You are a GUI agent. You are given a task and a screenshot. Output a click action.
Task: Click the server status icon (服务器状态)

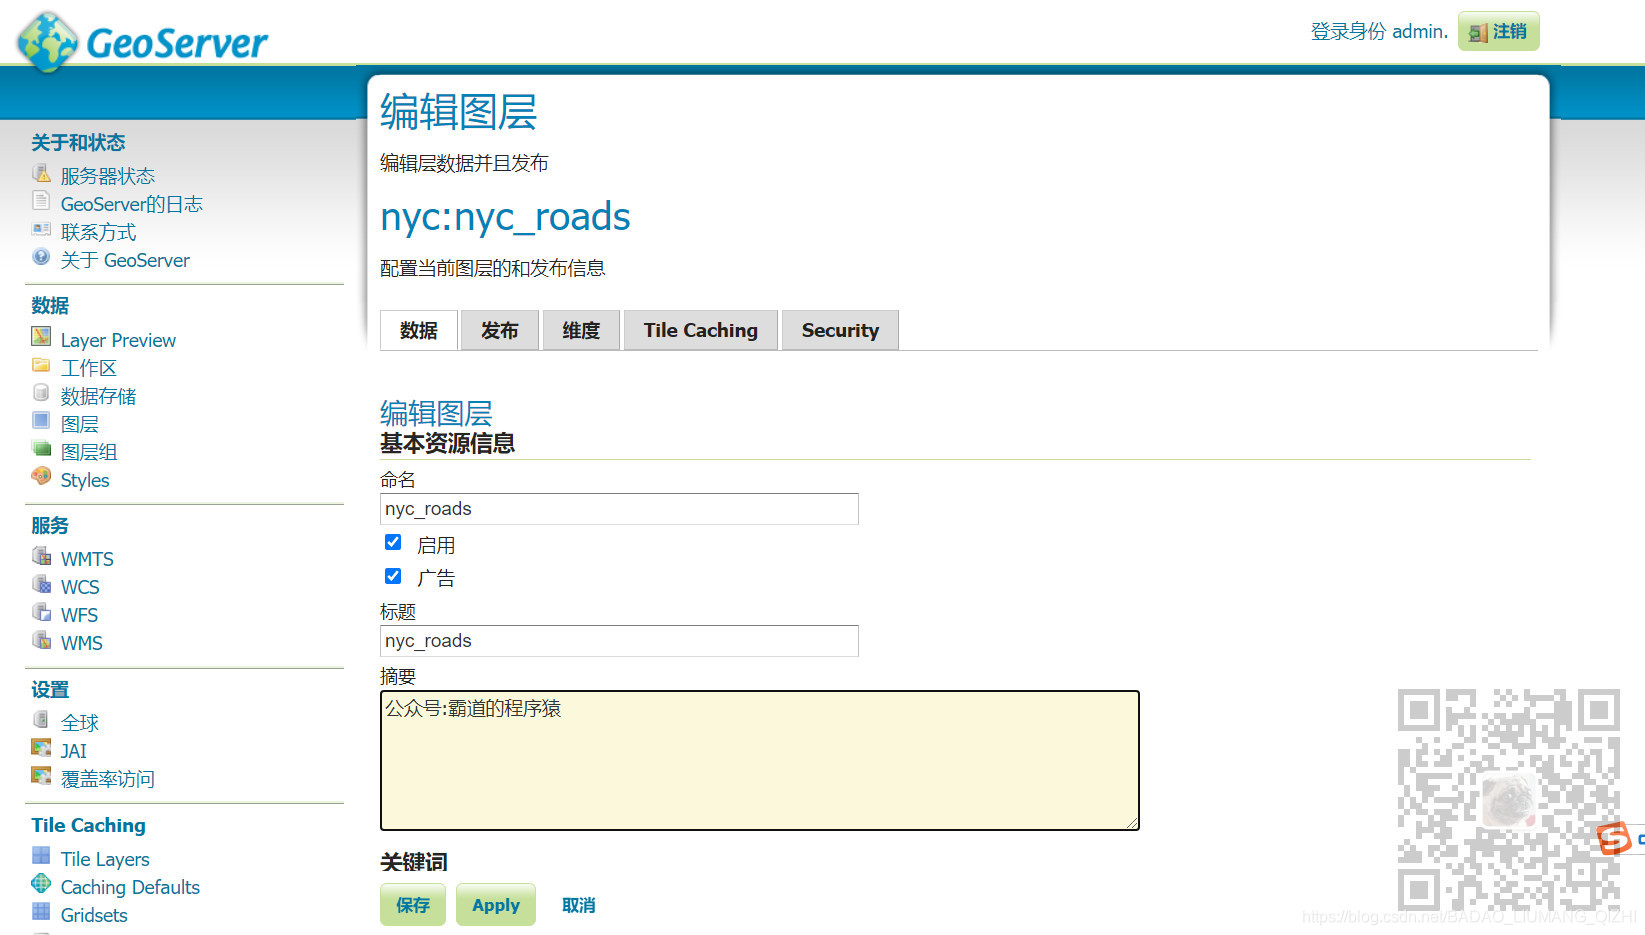coord(41,173)
